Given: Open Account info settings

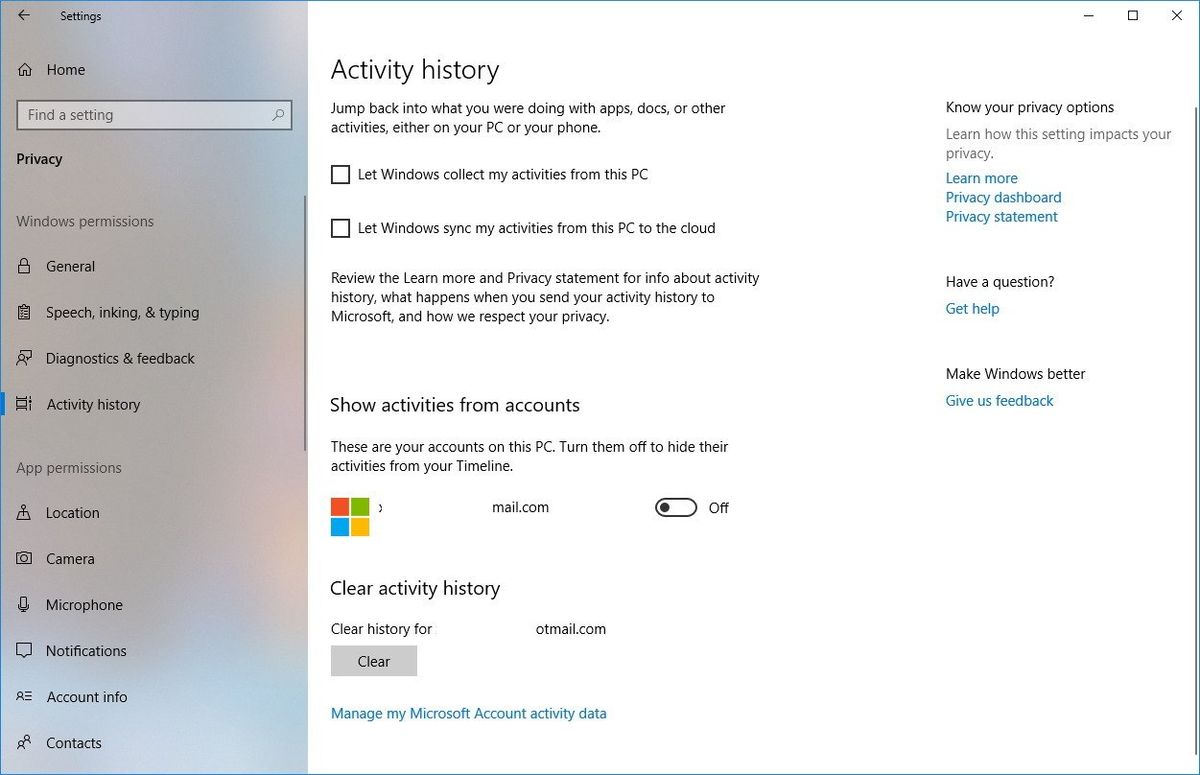Looking at the screenshot, I should [85, 696].
